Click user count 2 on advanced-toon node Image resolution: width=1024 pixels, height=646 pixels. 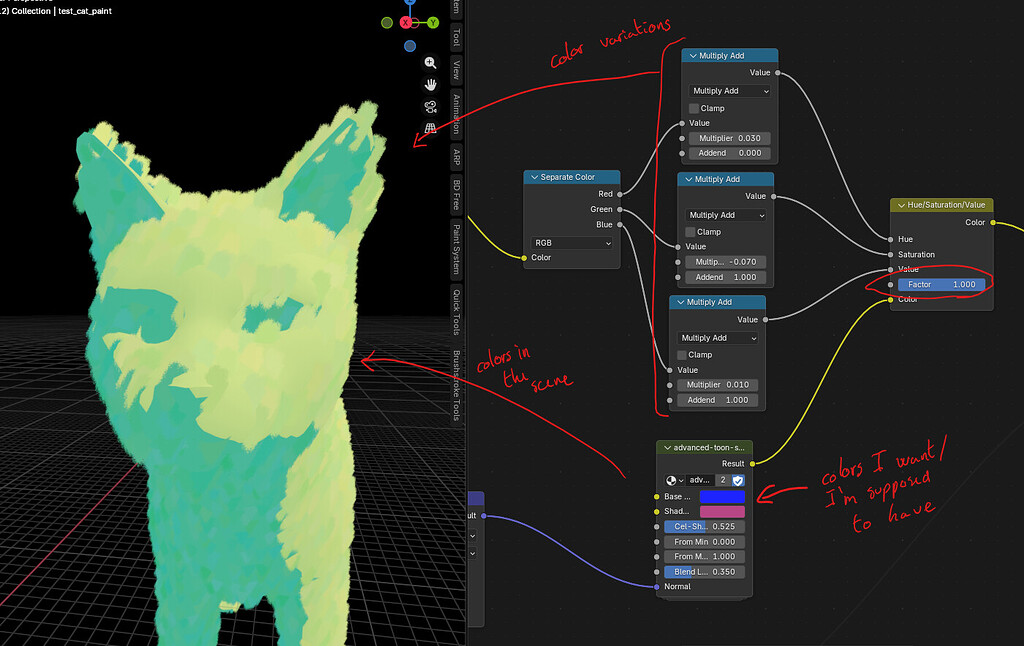tap(723, 480)
